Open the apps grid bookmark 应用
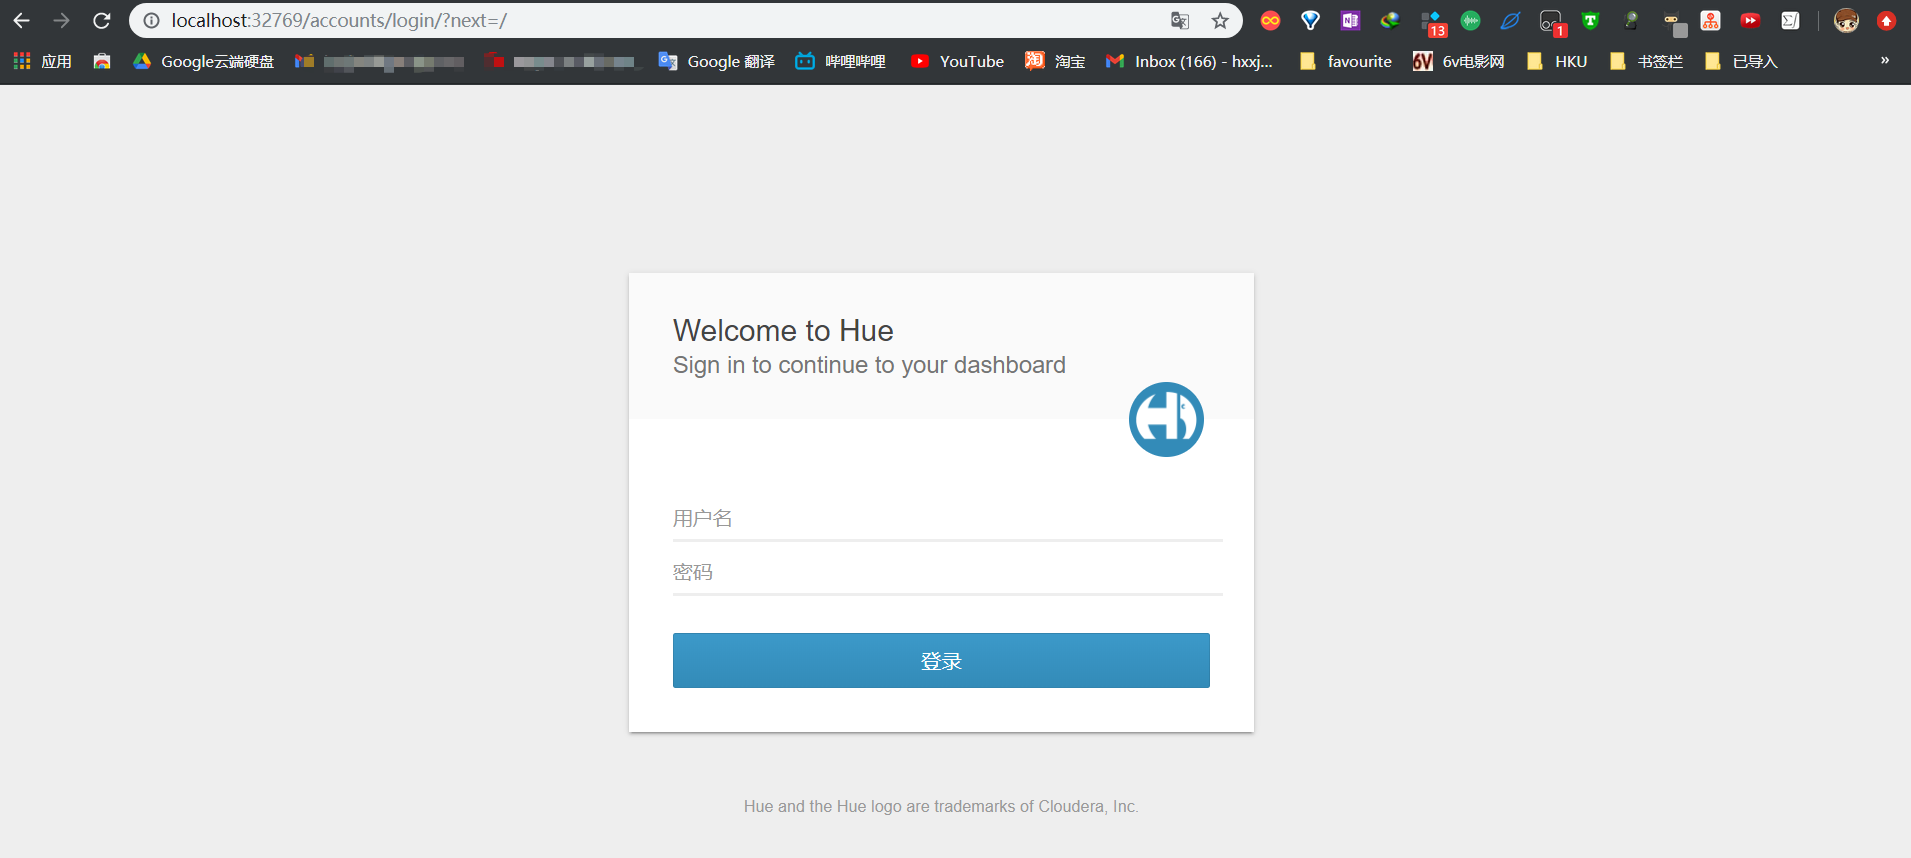This screenshot has width=1911, height=858. (x=42, y=61)
